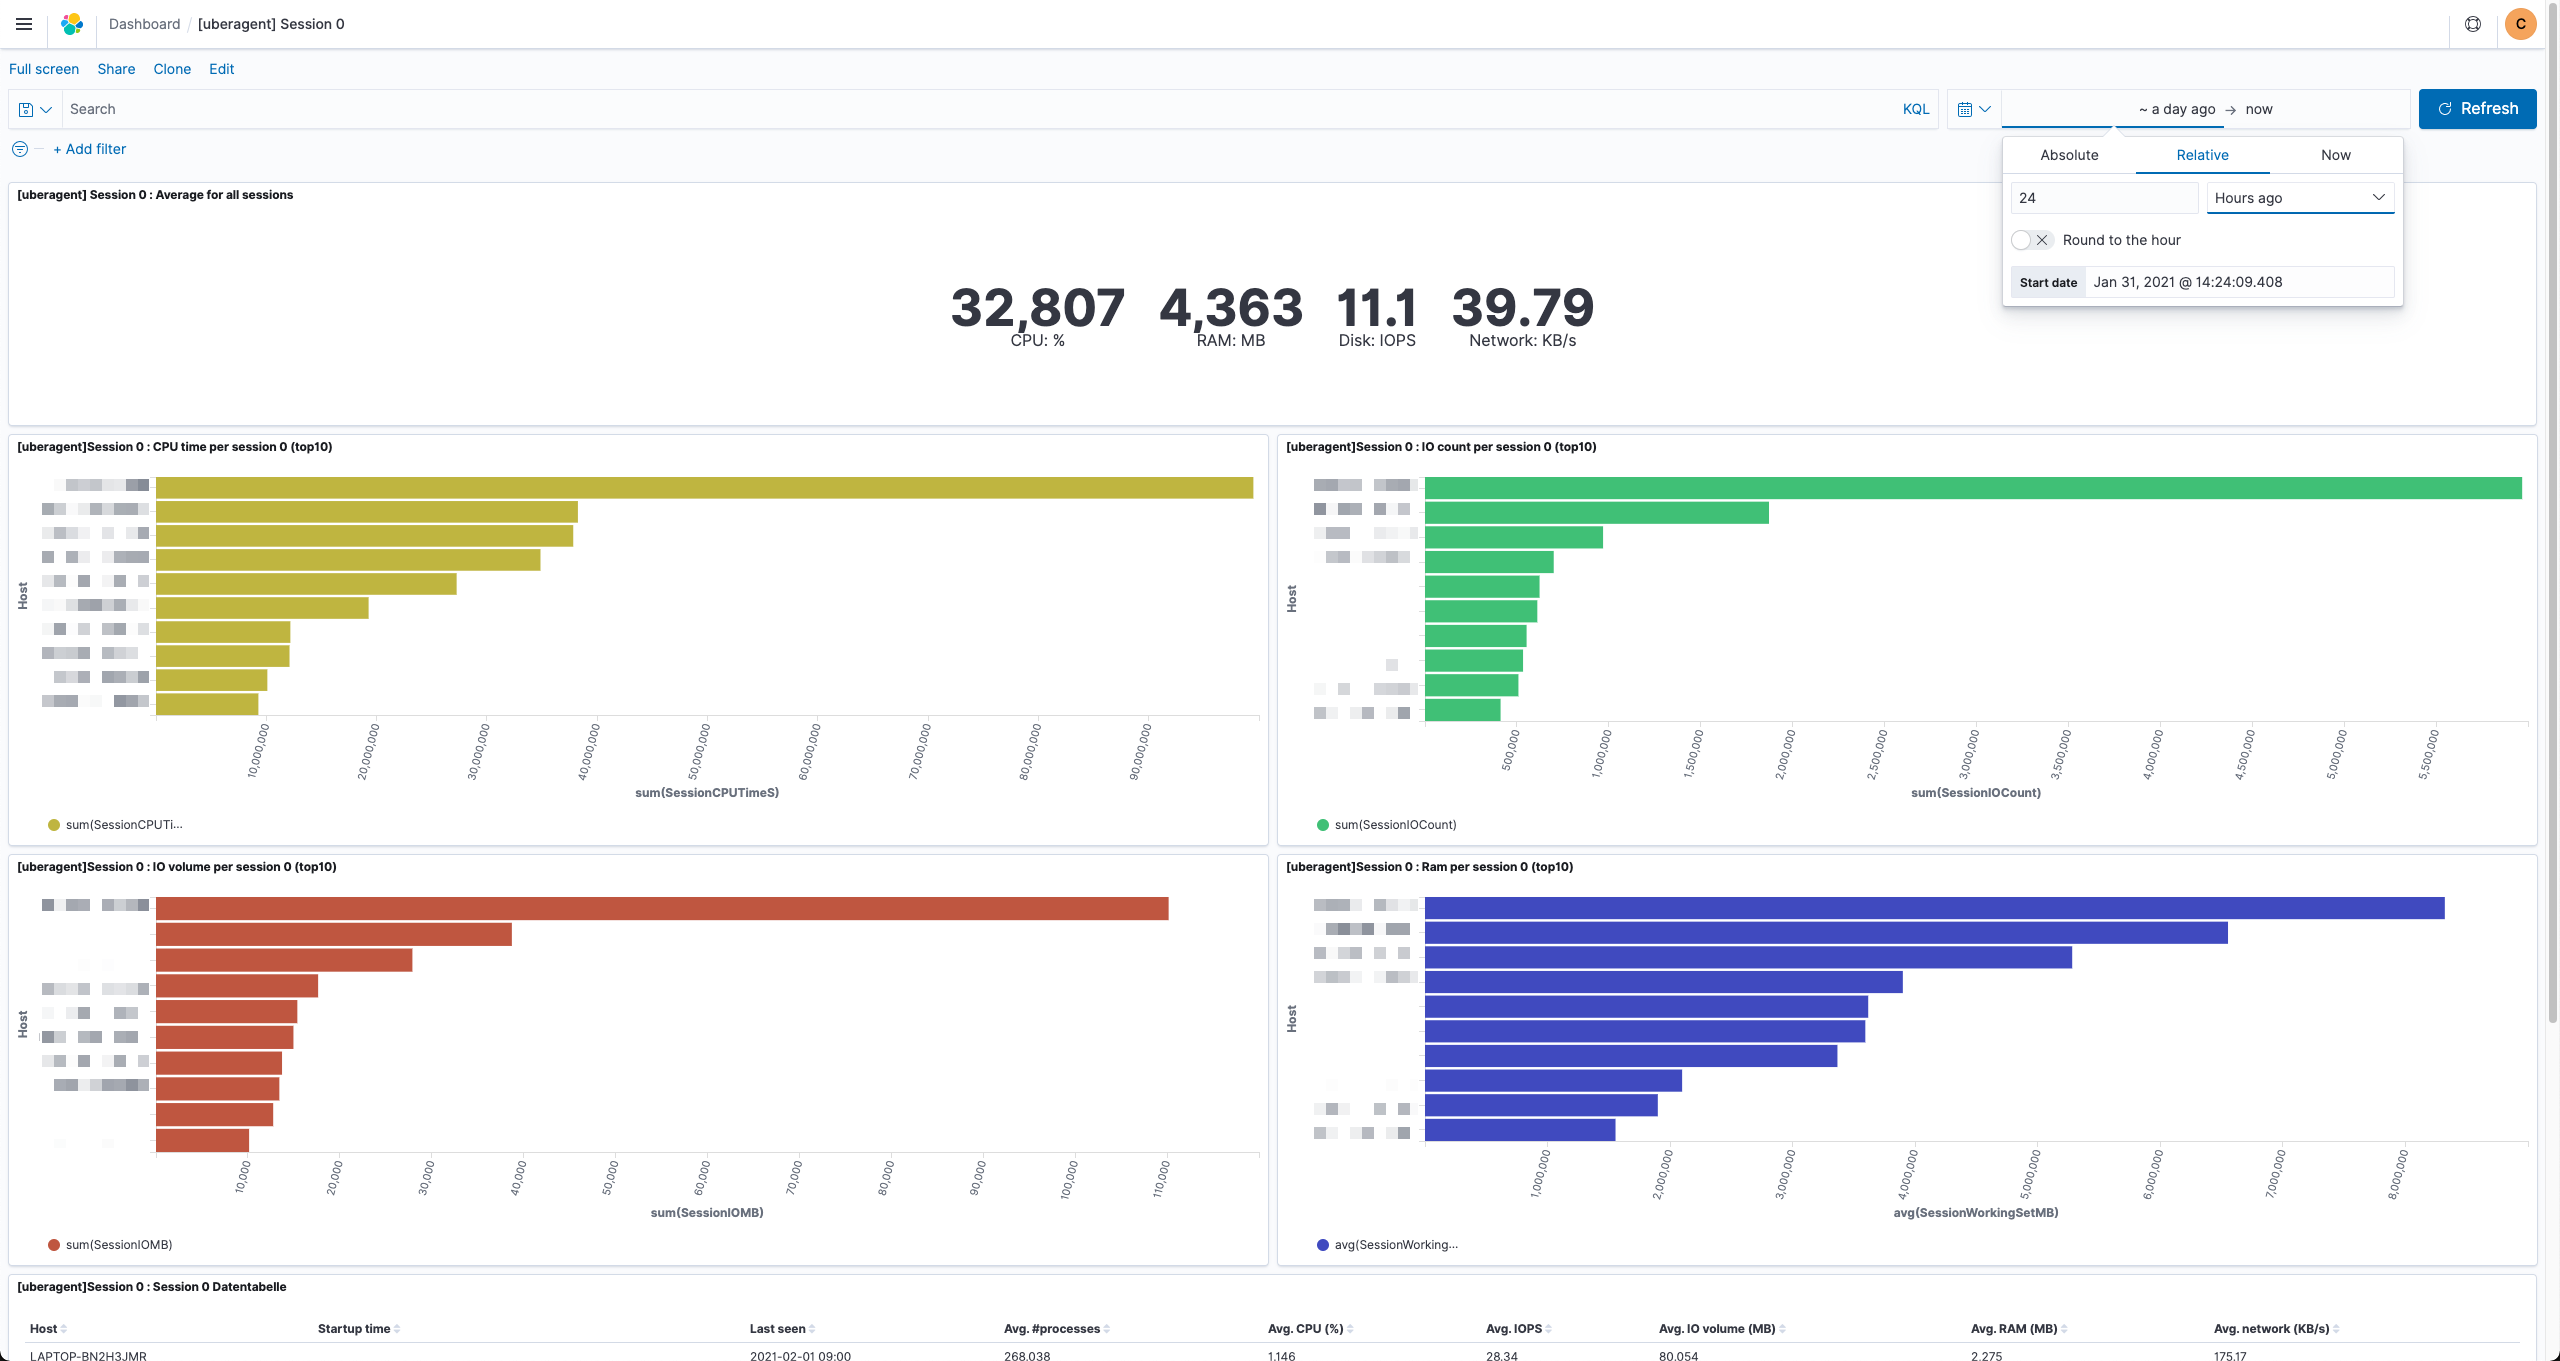Open the hamburger navigation menu
The width and height of the screenshot is (2560, 1361).
coord(24,24)
